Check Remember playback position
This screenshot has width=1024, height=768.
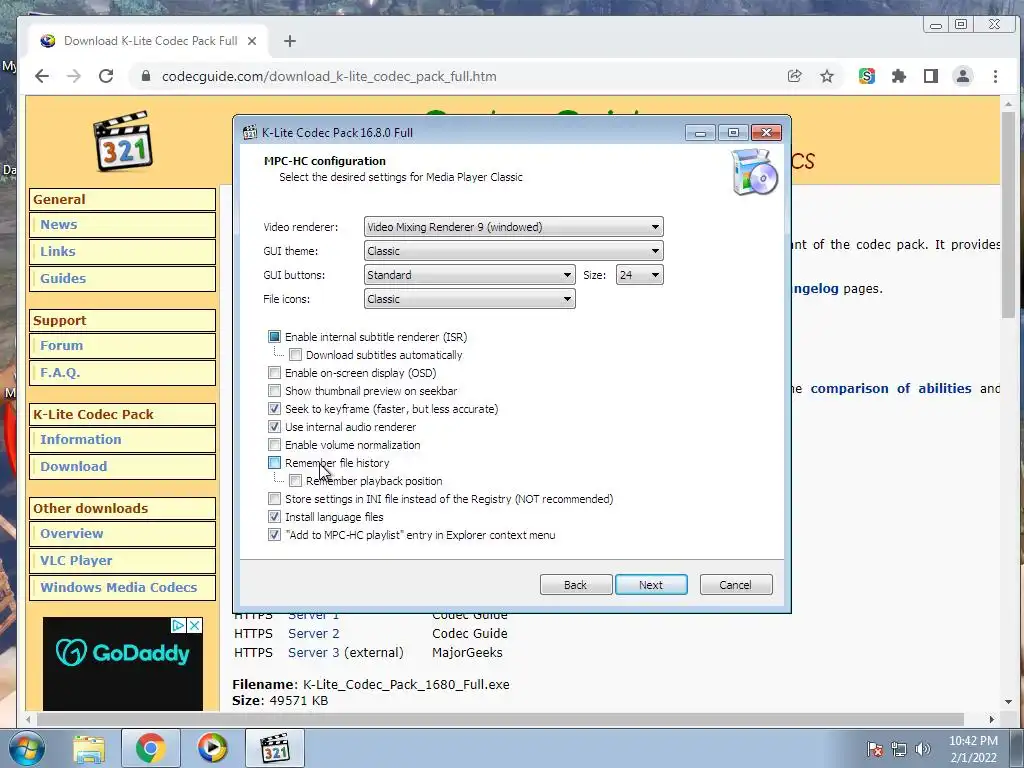pos(295,481)
